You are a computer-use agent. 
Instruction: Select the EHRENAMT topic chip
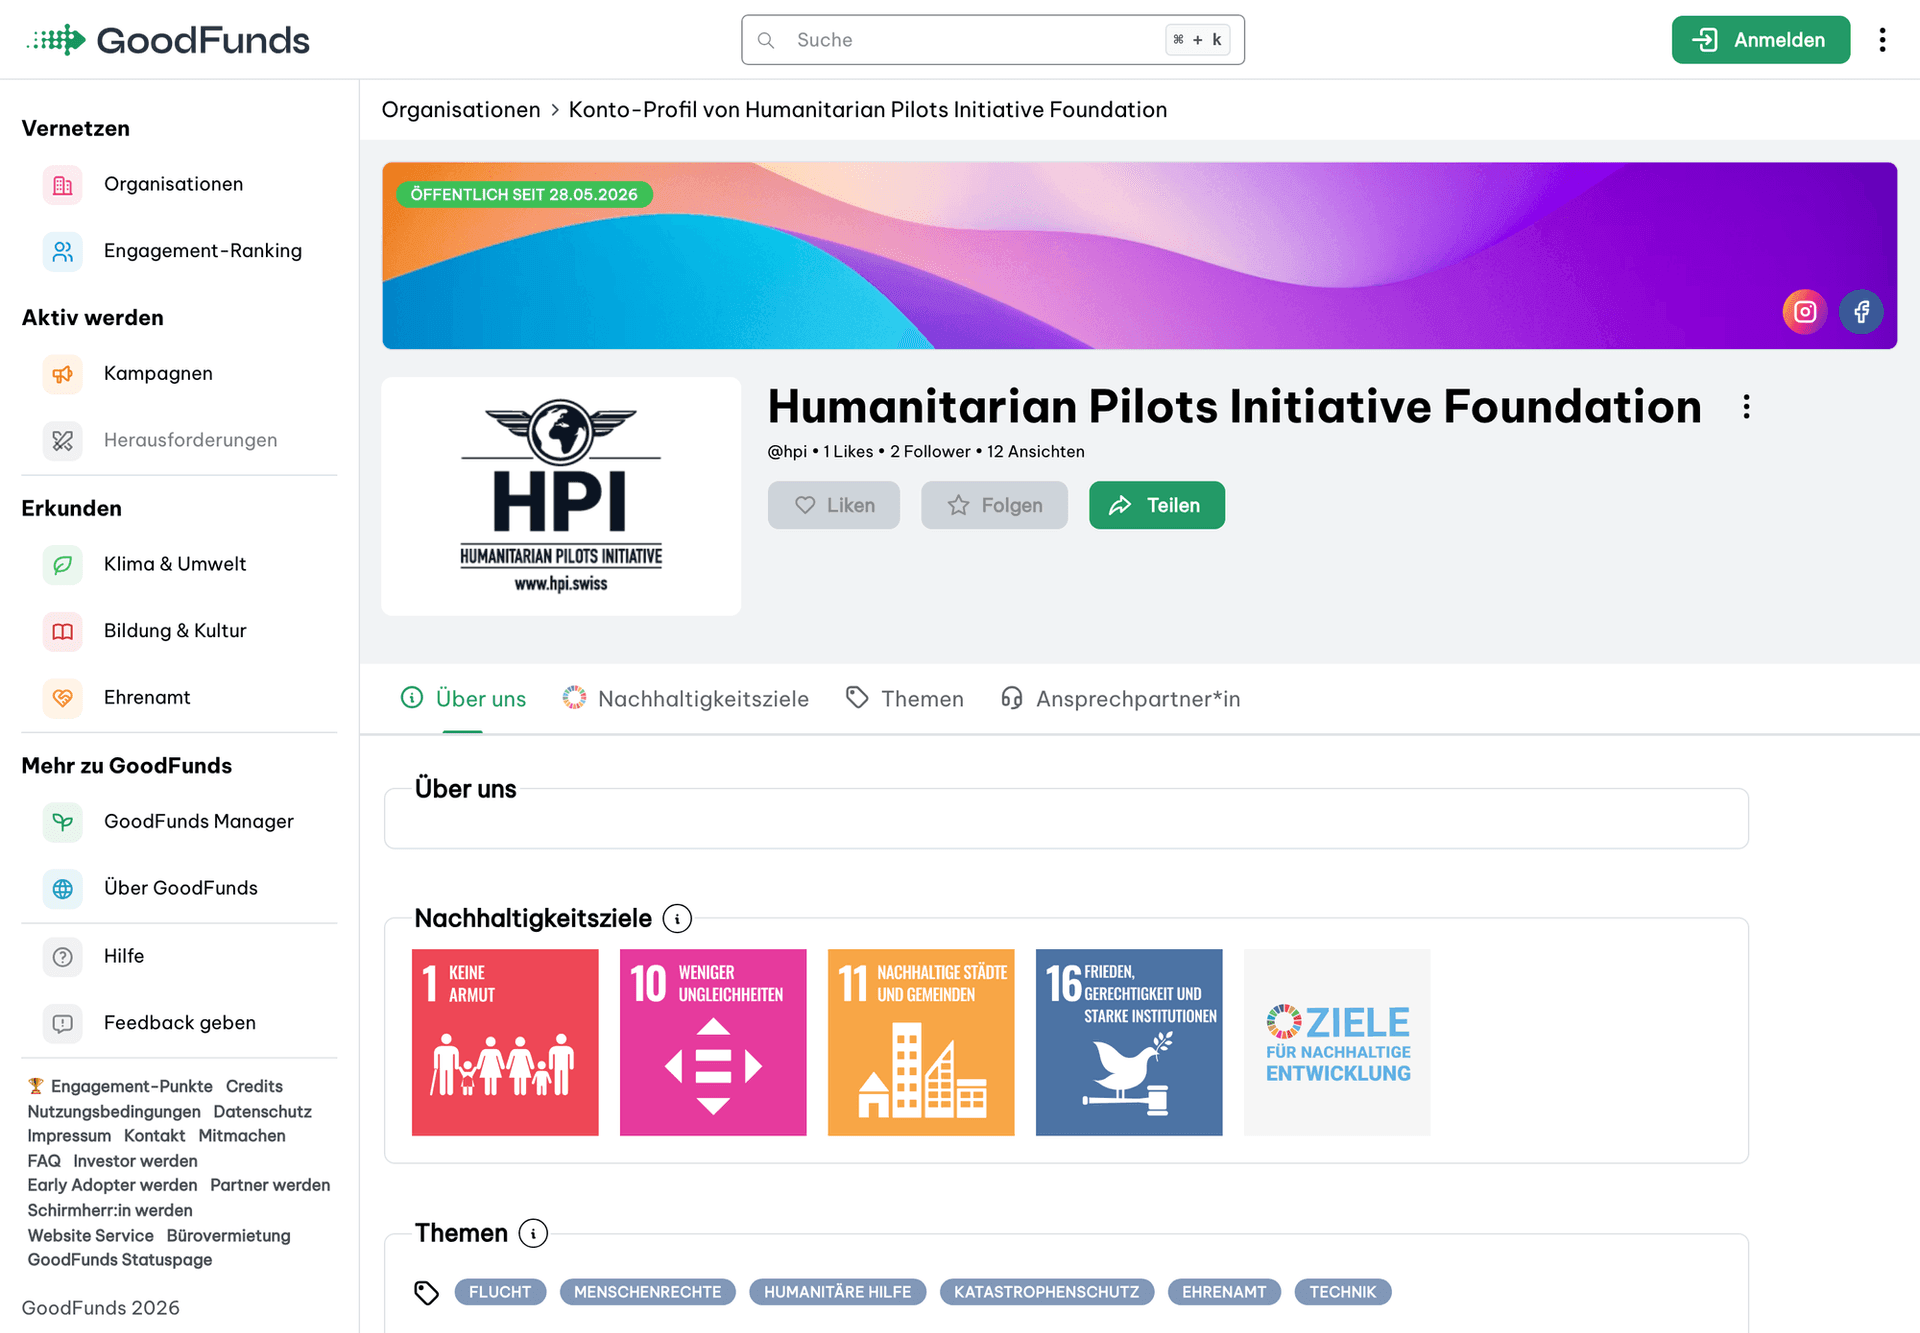pos(1224,1292)
